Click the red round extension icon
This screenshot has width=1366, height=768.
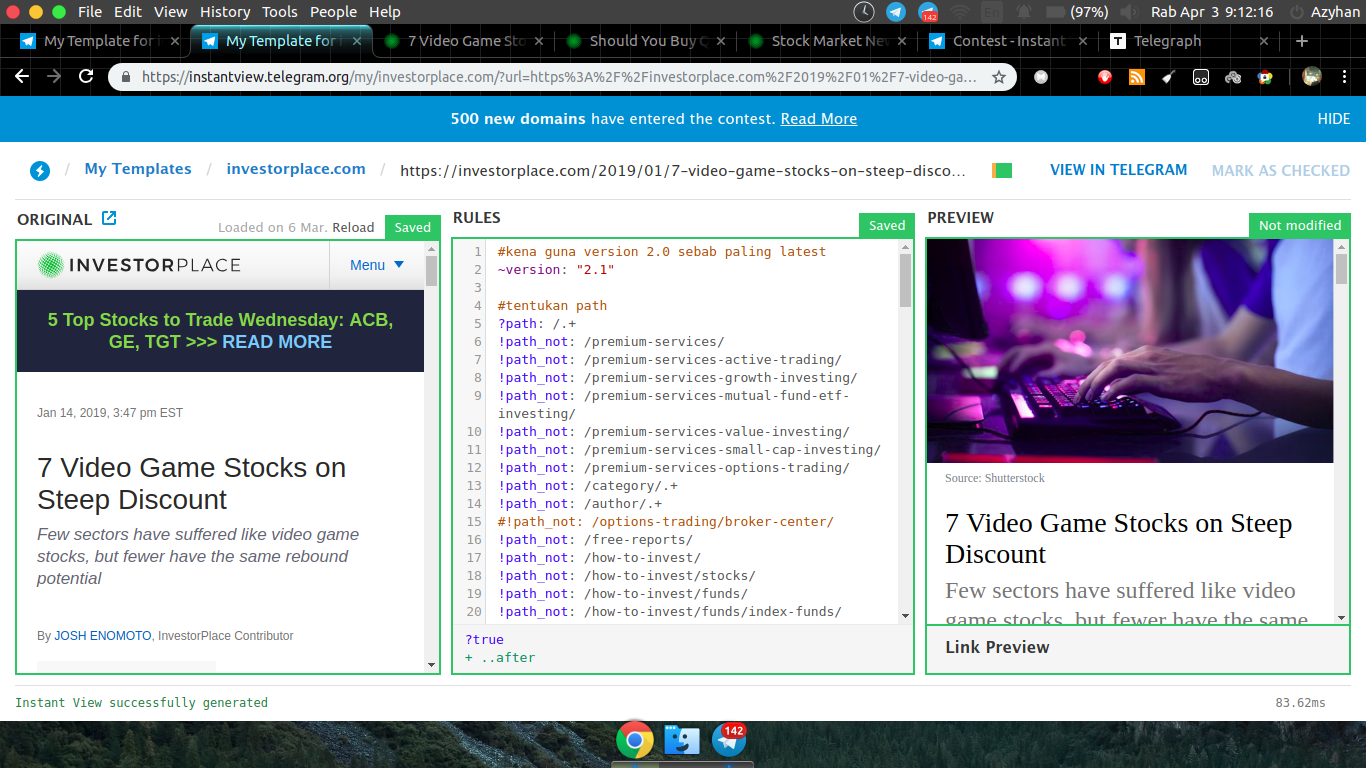1104,77
